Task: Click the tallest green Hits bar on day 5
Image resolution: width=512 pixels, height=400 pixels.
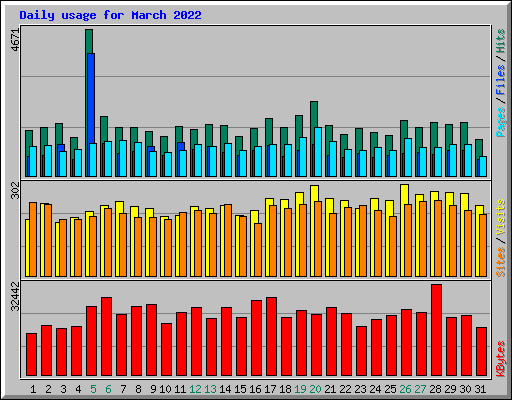Action: [89, 41]
